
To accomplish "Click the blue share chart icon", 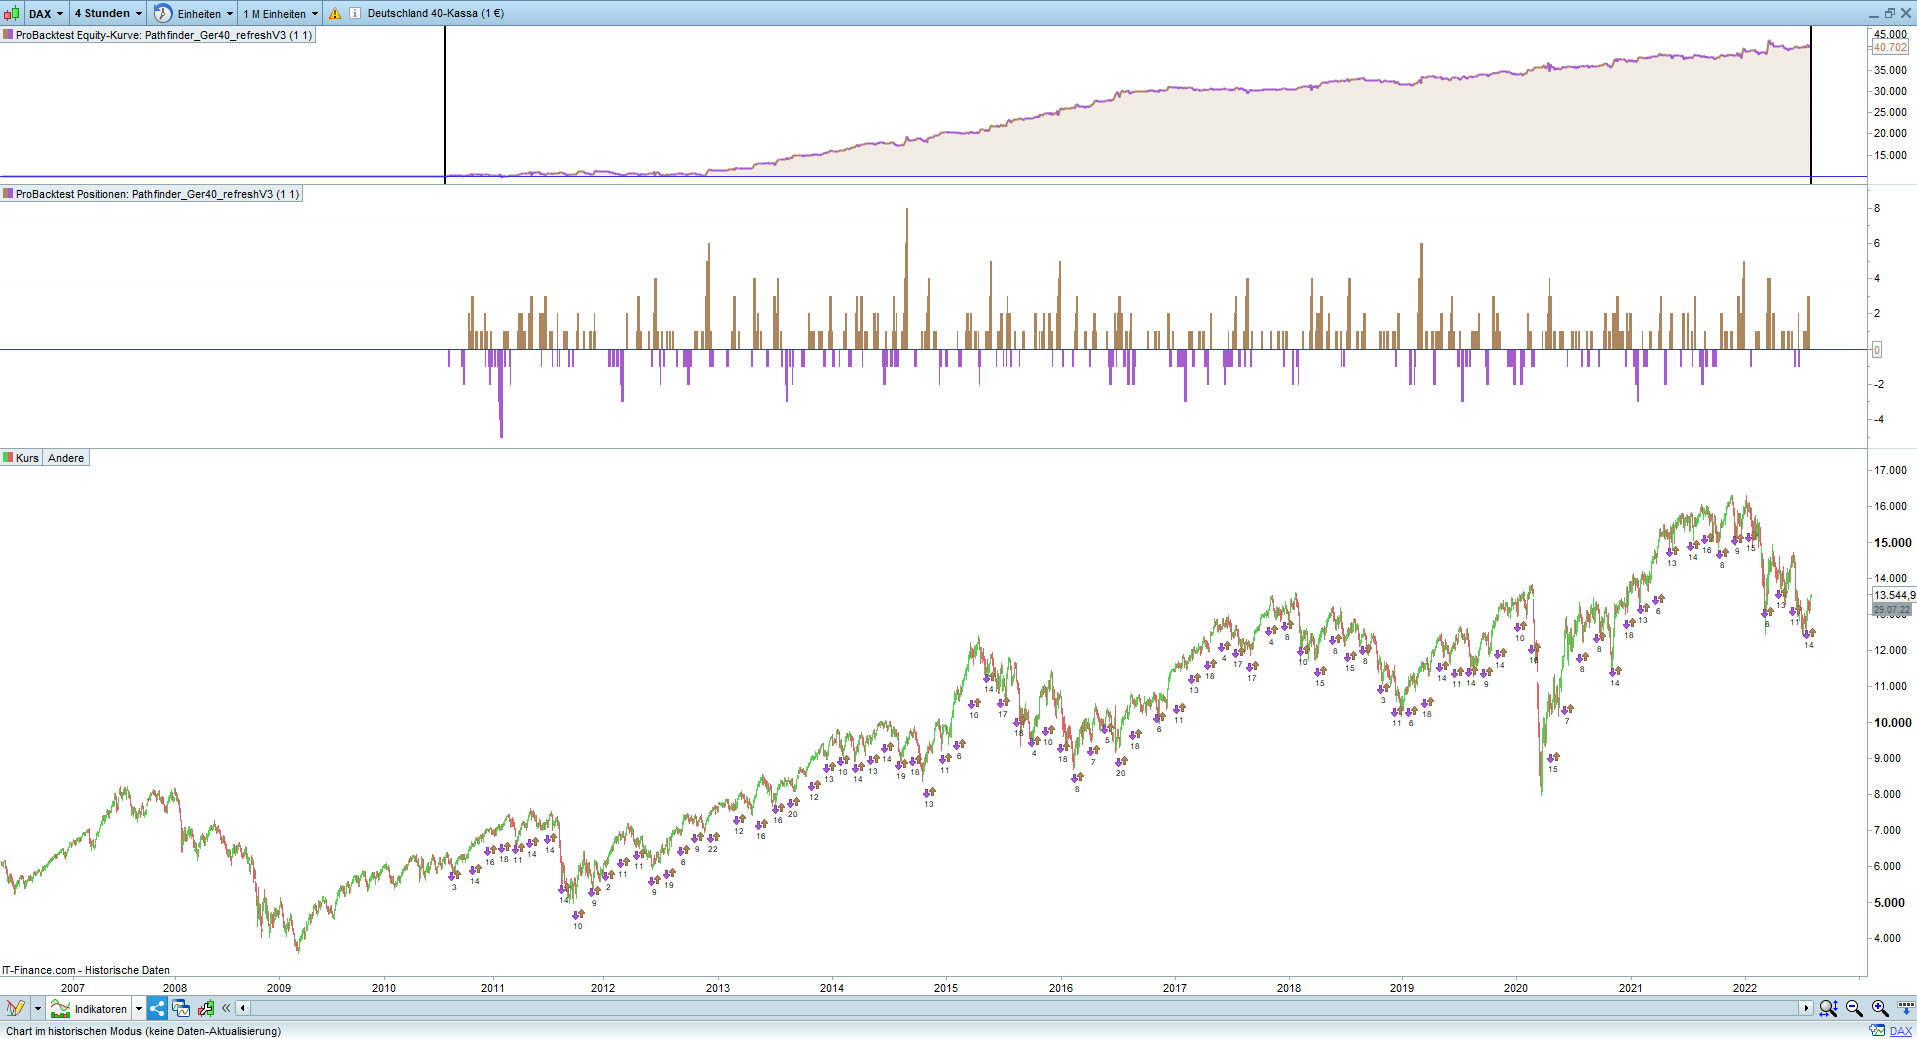I will (x=157, y=1008).
